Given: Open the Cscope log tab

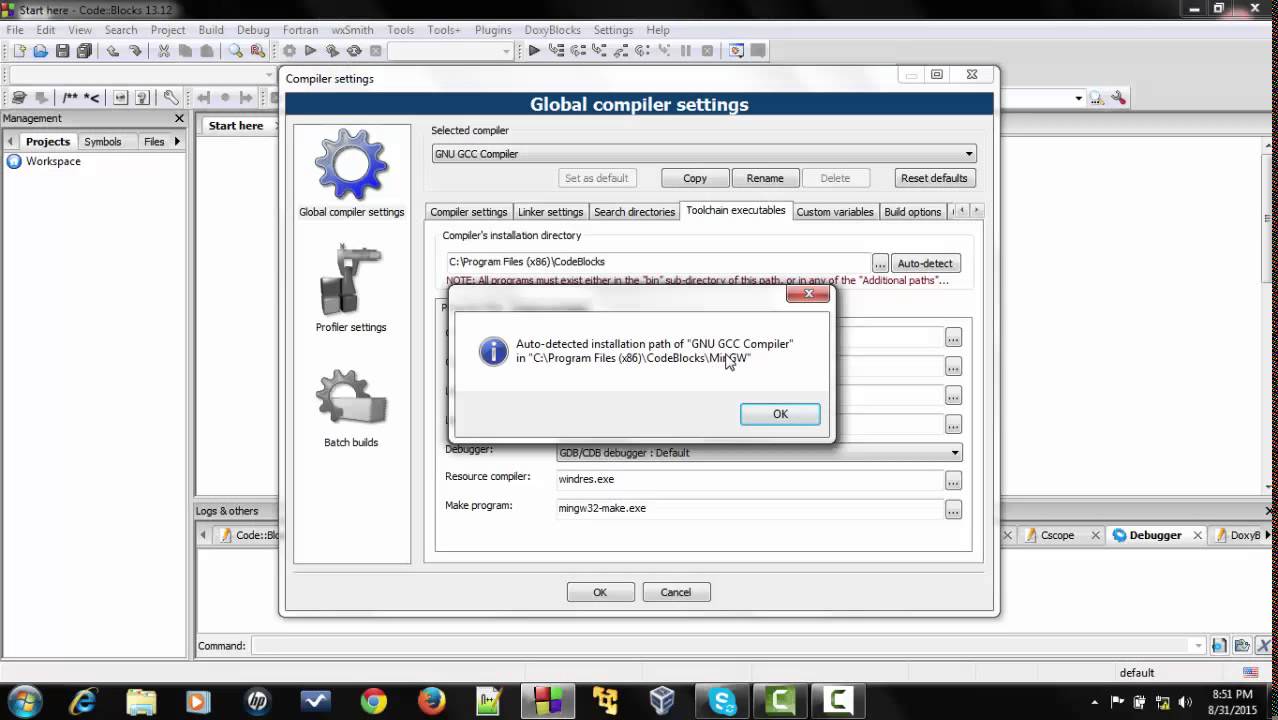Looking at the screenshot, I should (x=1057, y=535).
